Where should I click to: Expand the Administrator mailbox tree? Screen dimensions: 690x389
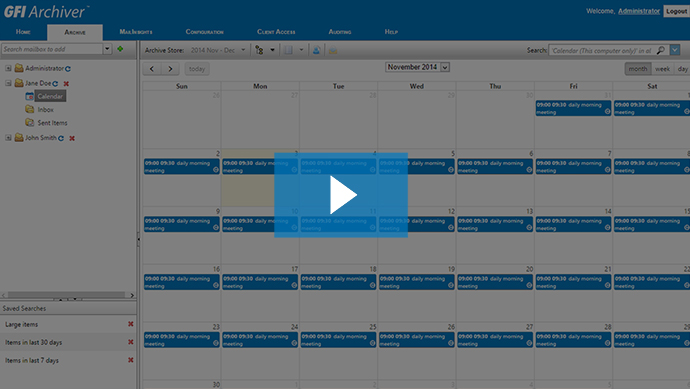pyautogui.click(x=8, y=68)
